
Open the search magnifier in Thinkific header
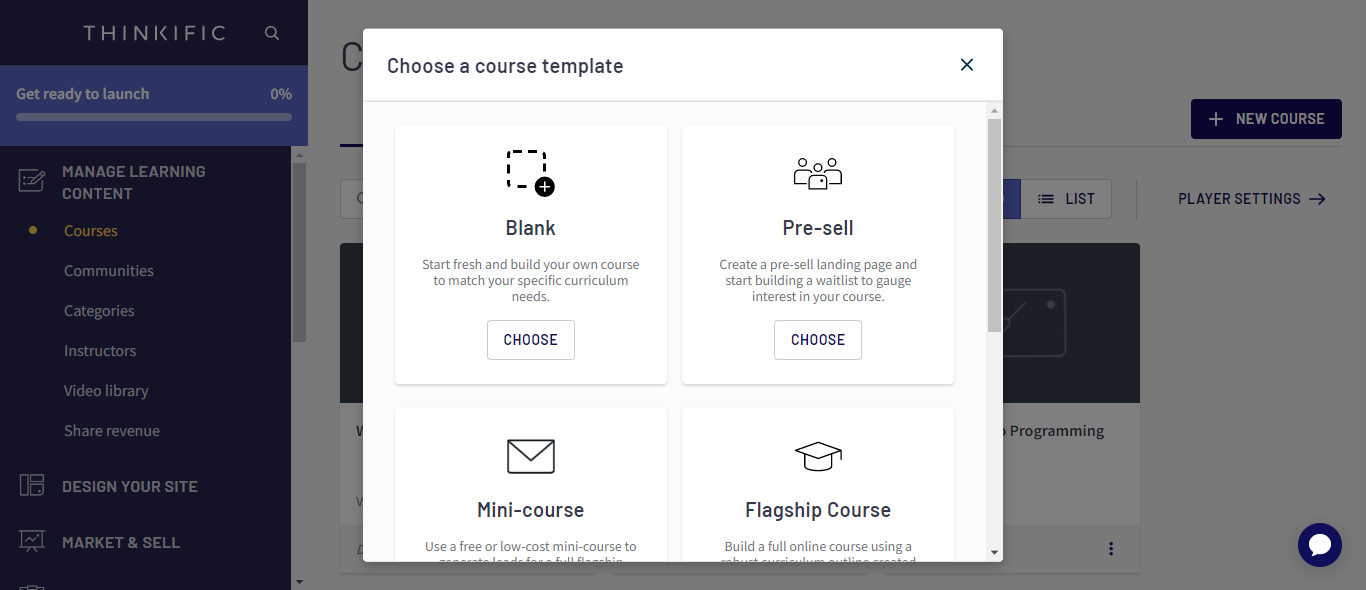272,33
